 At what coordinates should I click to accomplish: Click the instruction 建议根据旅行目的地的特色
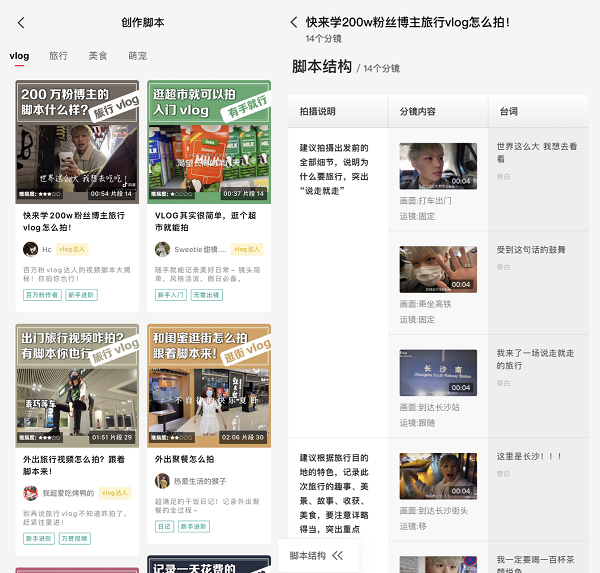coord(334,493)
